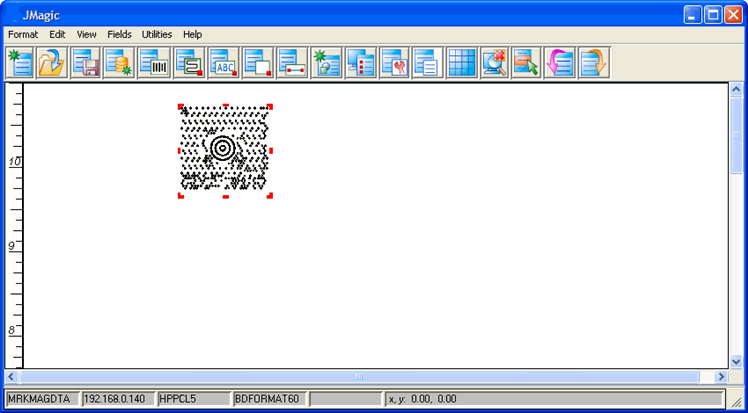Viewport: 748px width, 413px height.
Task: Toggle the grid display icon
Action: [x=461, y=62]
